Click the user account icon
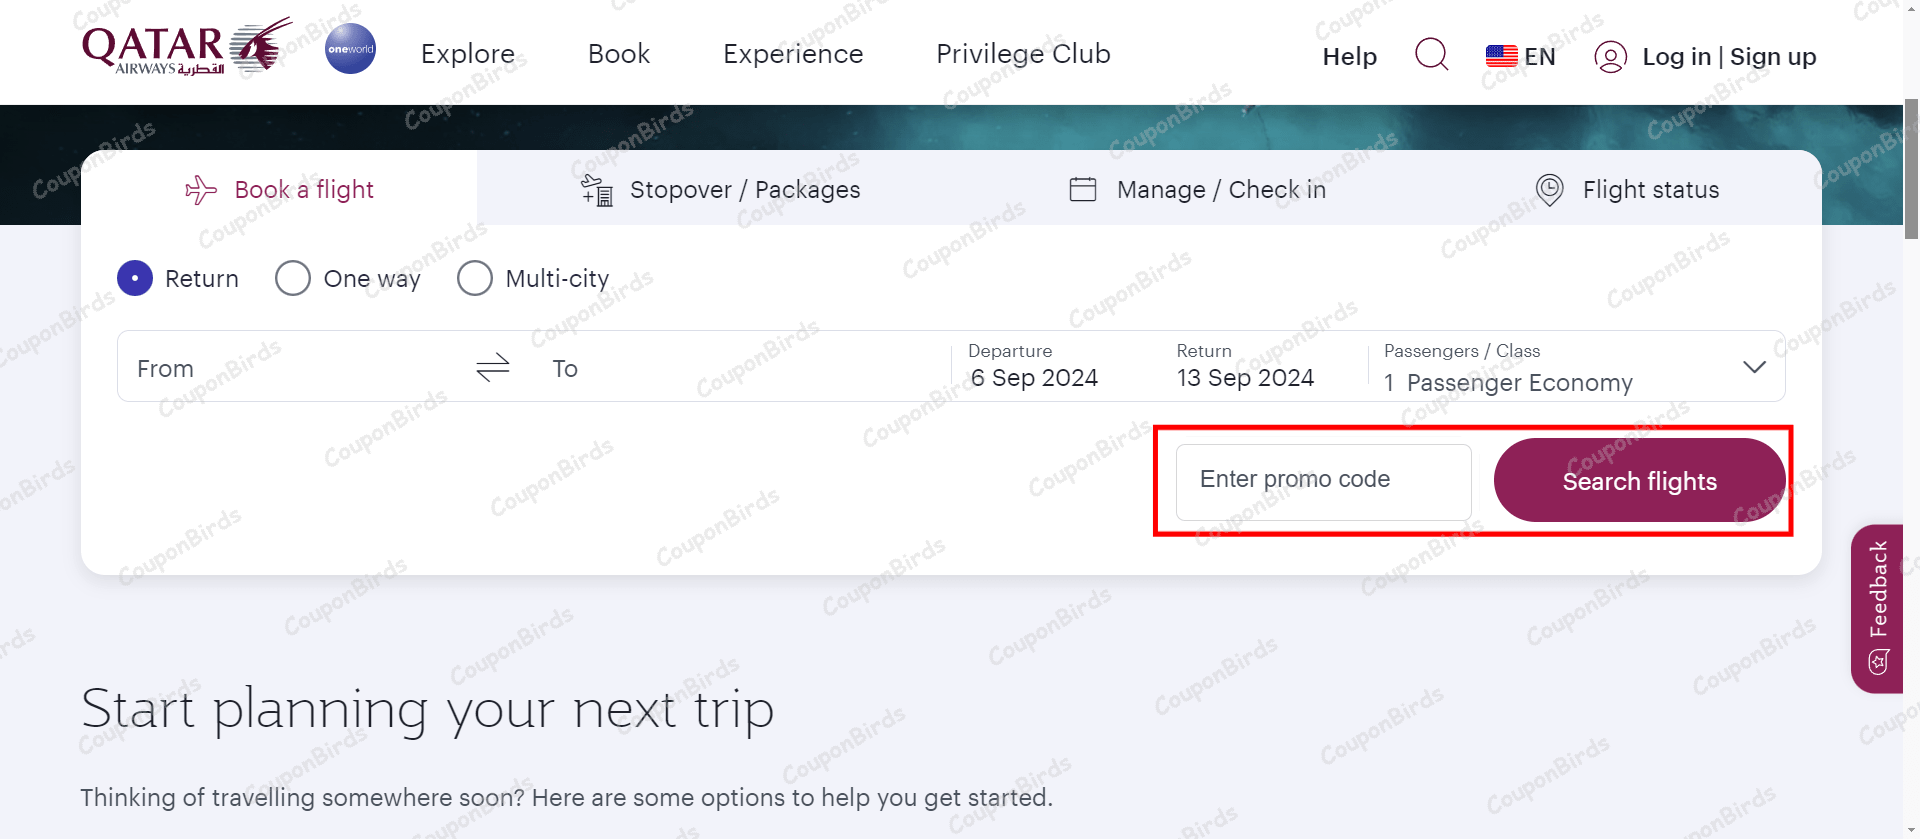 click(x=1610, y=57)
